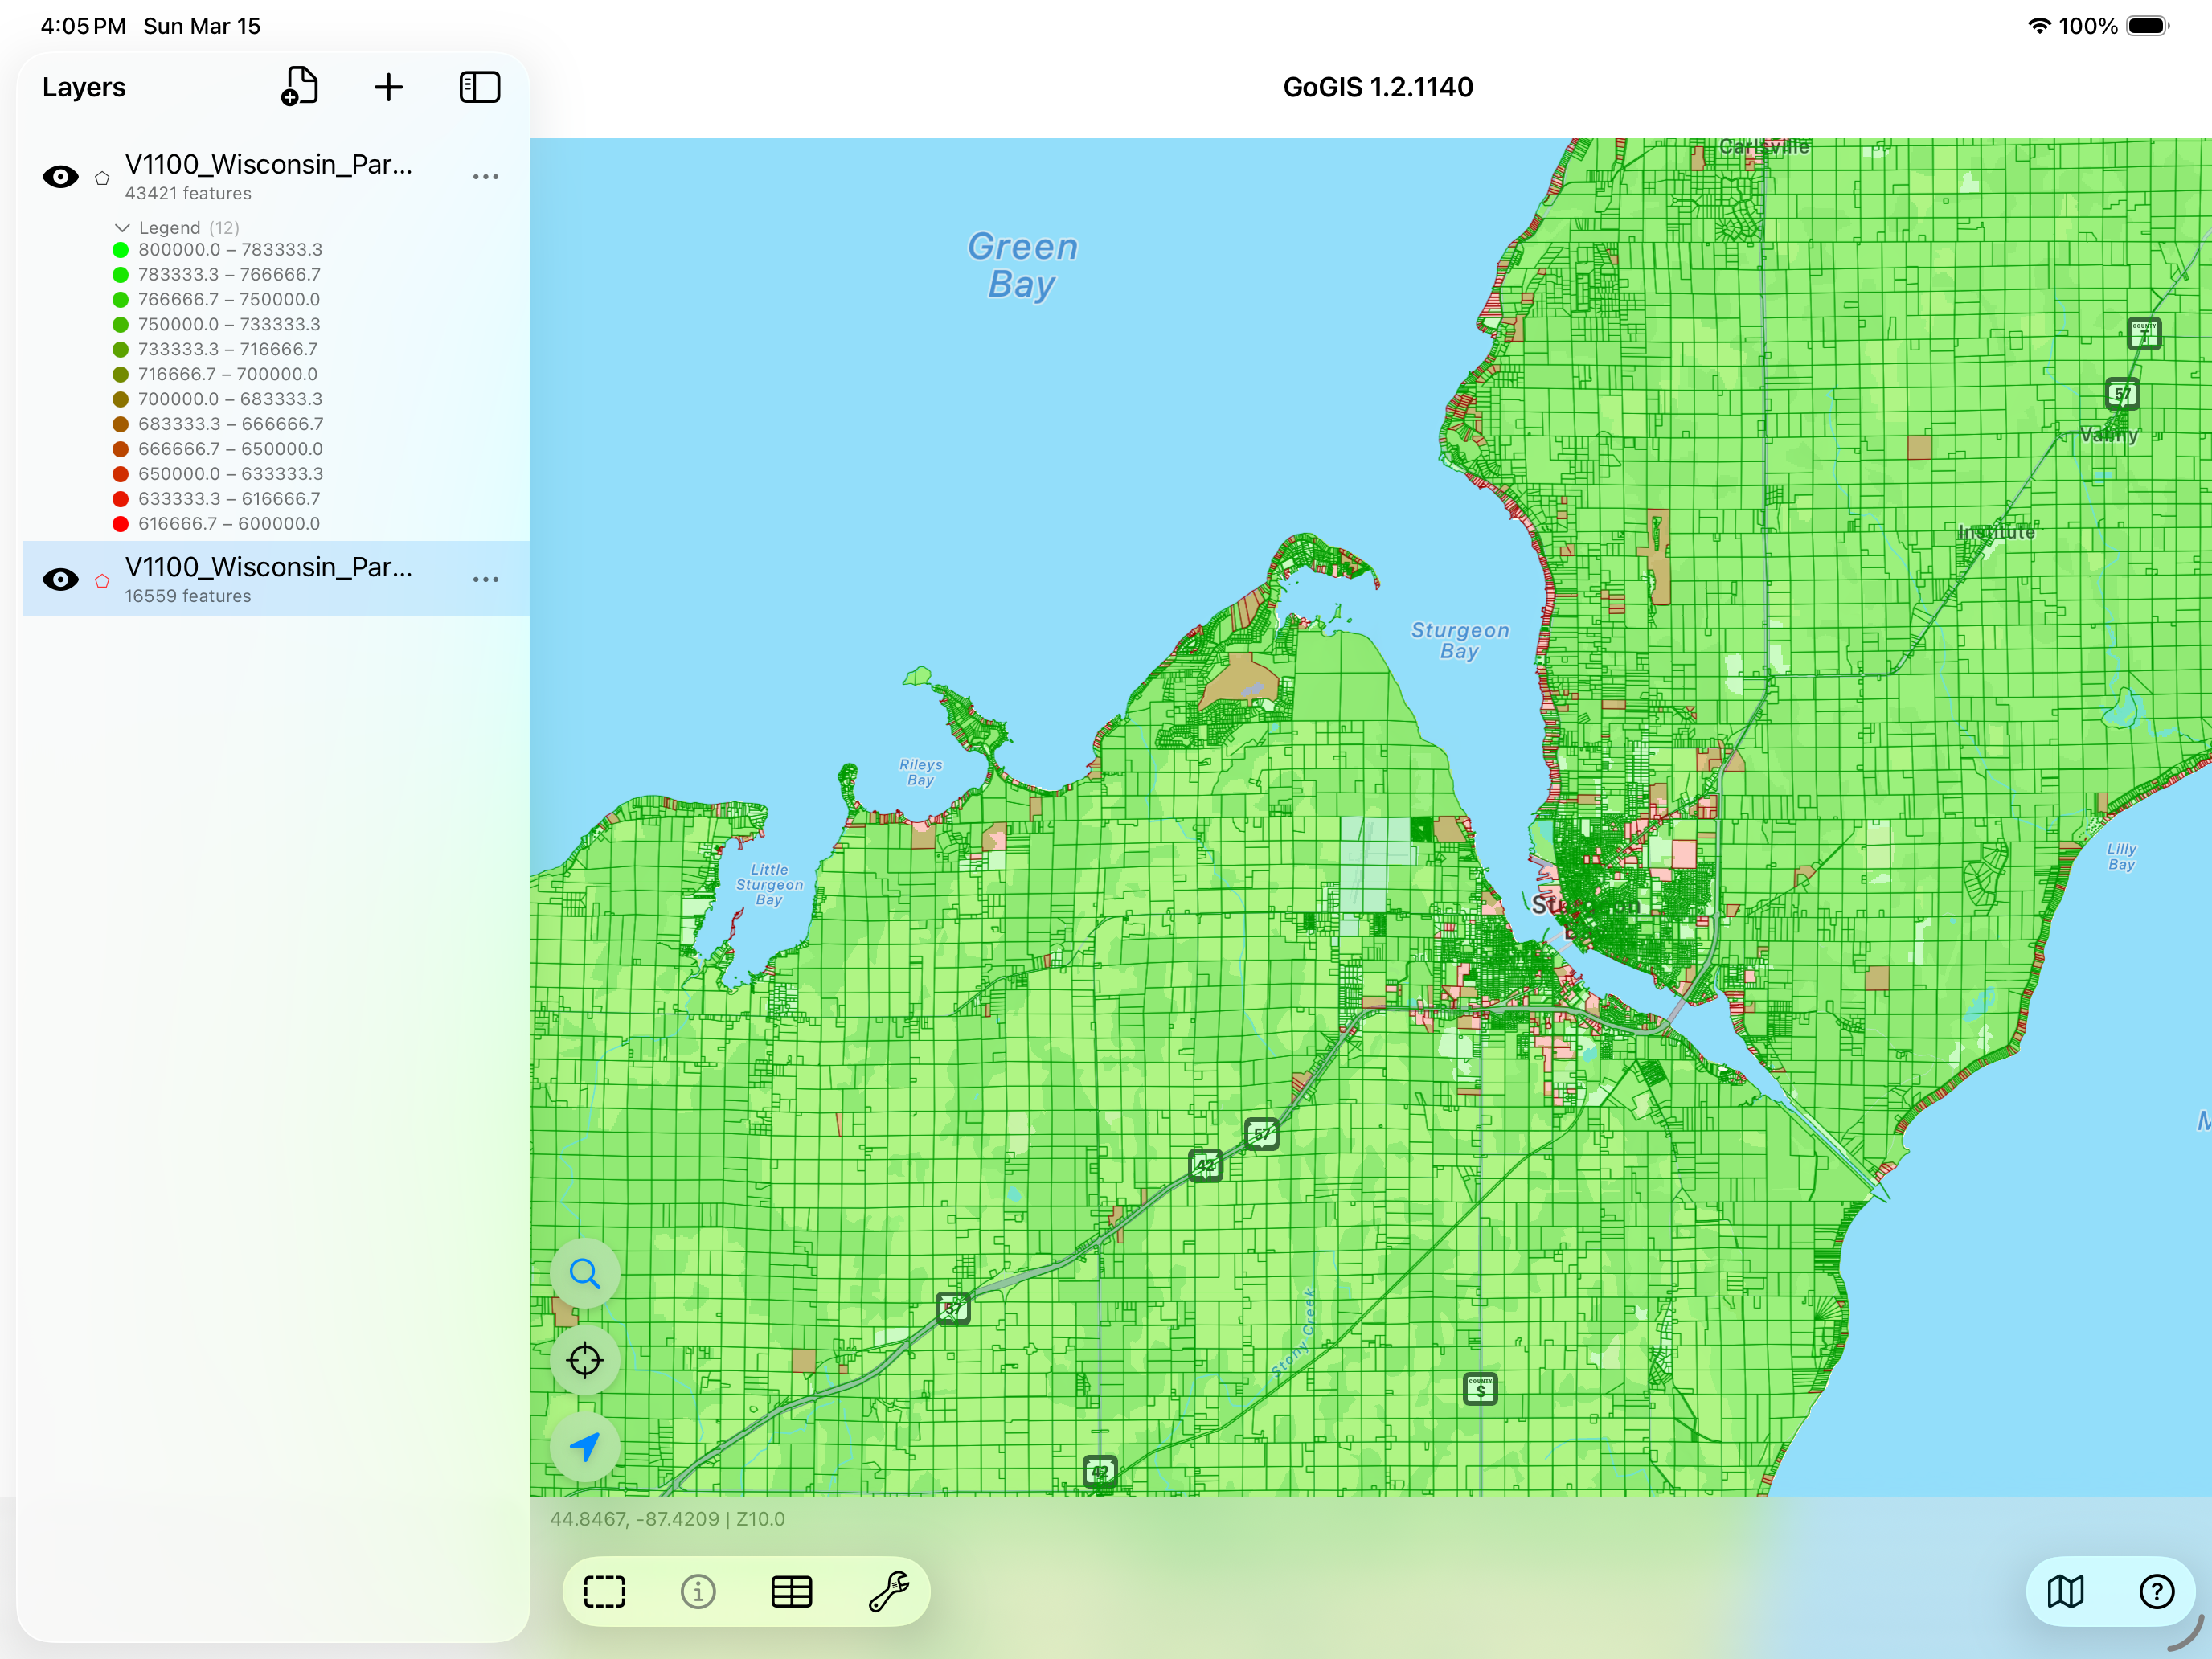Open the search tool on the map

coord(584,1273)
